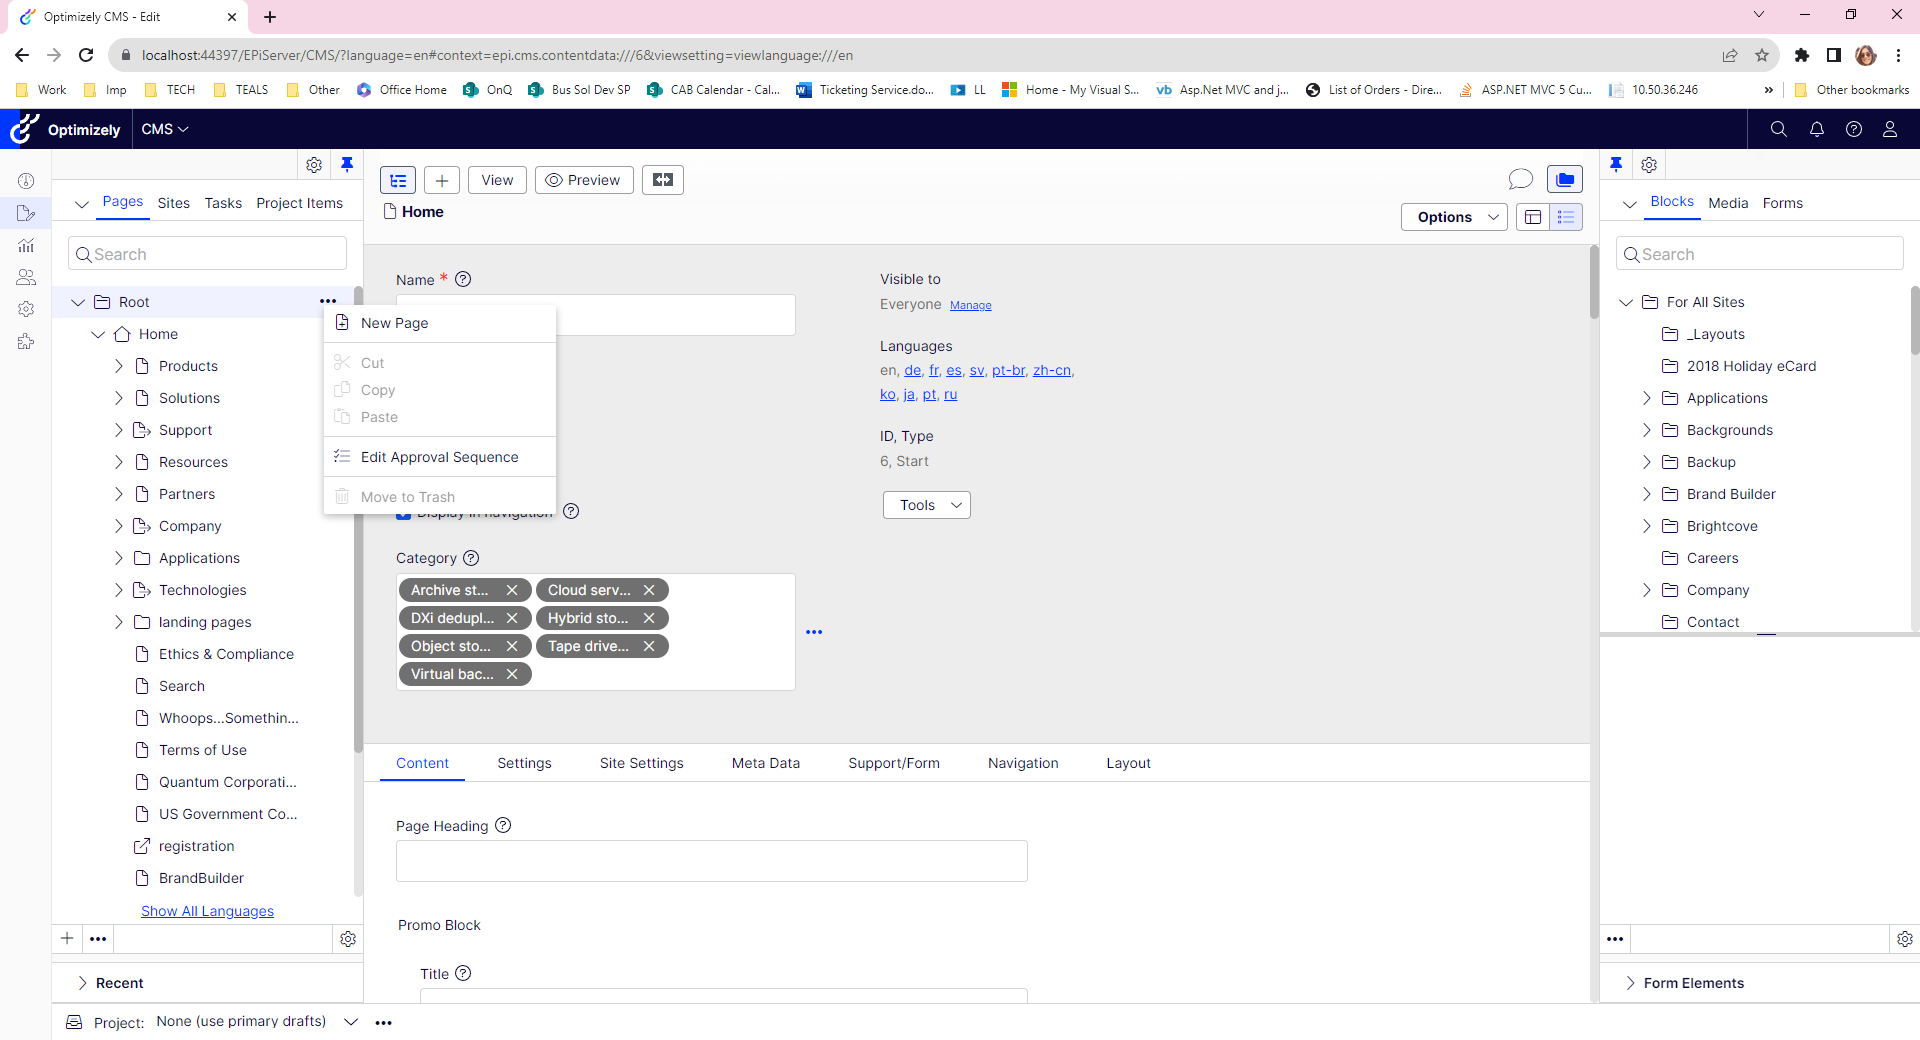Choose New Page from context menu
This screenshot has width=1920, height=1040.
394,323
